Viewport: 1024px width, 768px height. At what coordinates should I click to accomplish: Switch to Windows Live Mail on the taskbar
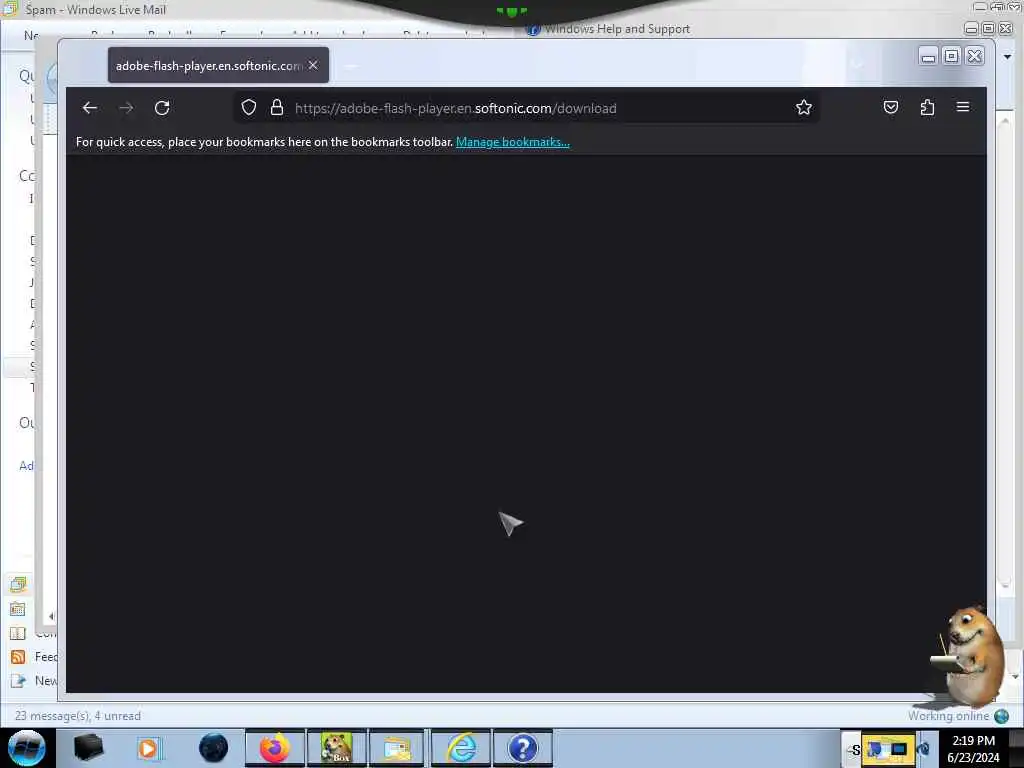398,748
